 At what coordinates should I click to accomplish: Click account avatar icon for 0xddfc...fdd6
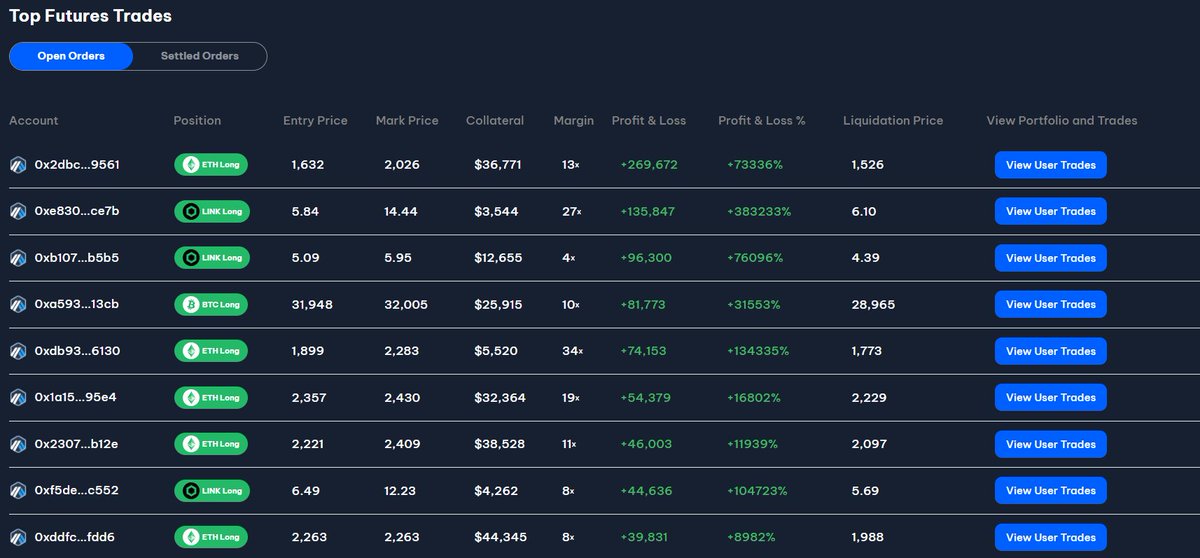tap(18, 537)
